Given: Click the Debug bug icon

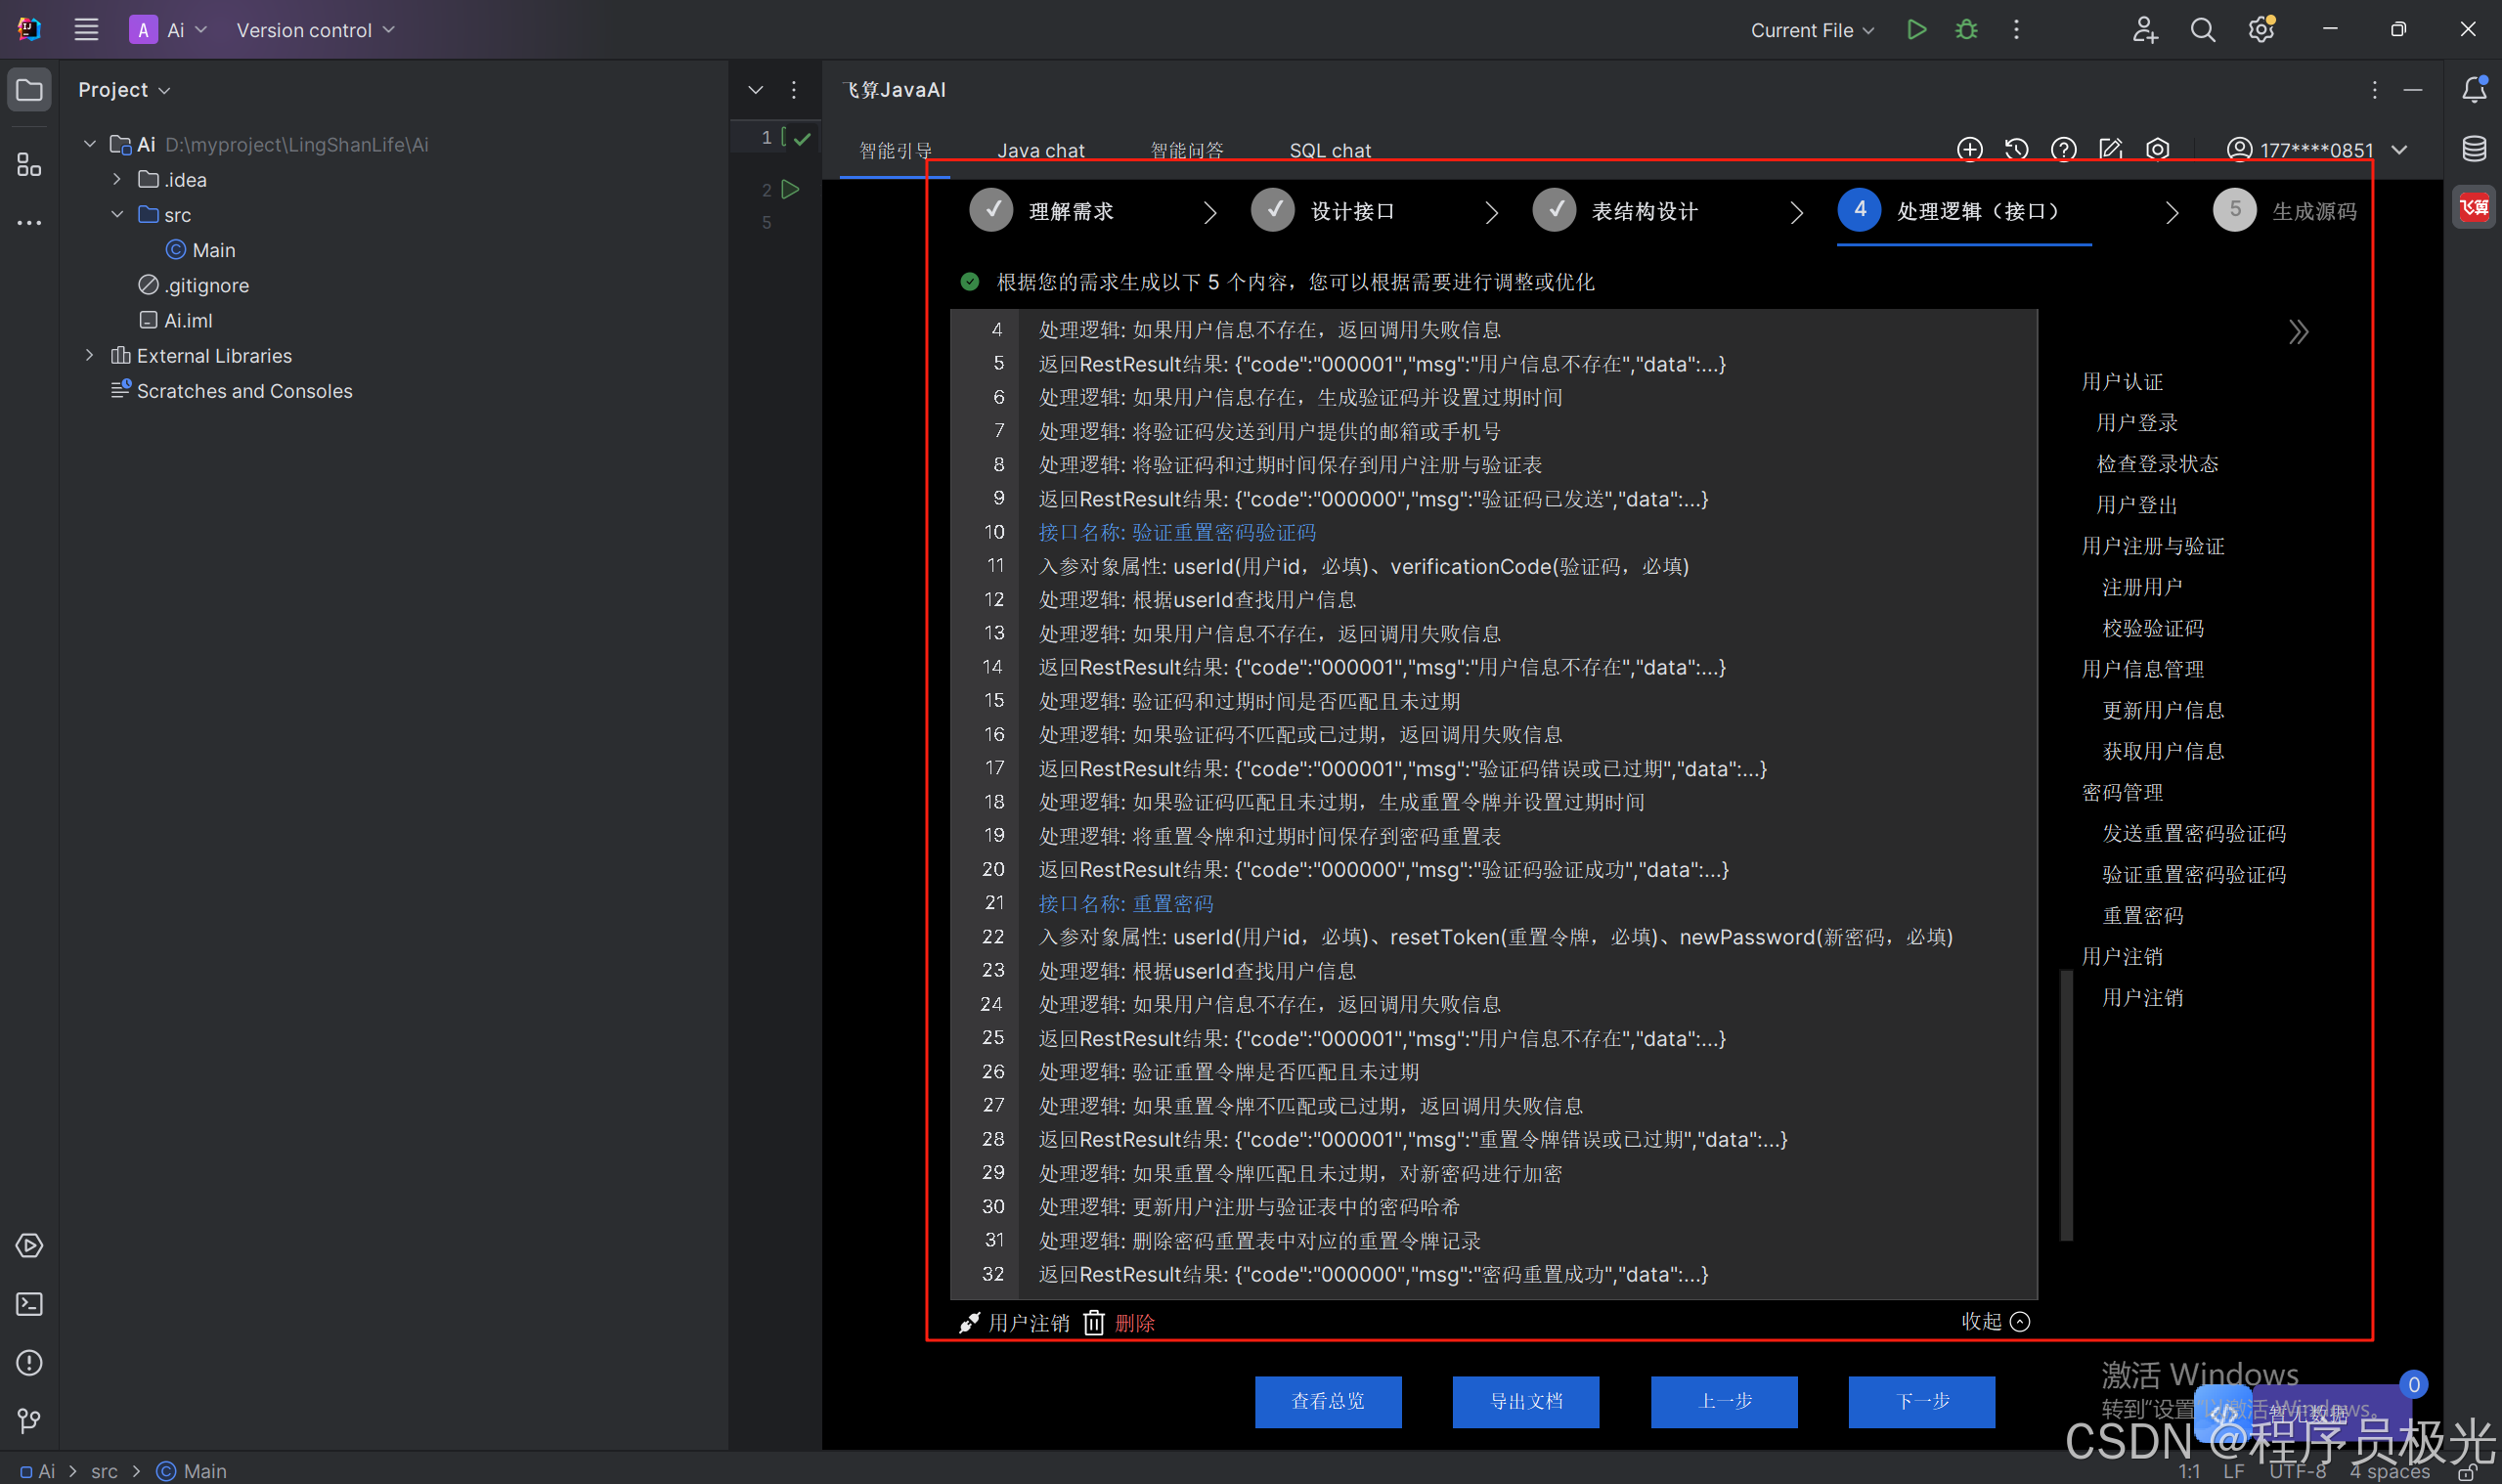Looking at the screenshot, I should (x=1966, y=30).
